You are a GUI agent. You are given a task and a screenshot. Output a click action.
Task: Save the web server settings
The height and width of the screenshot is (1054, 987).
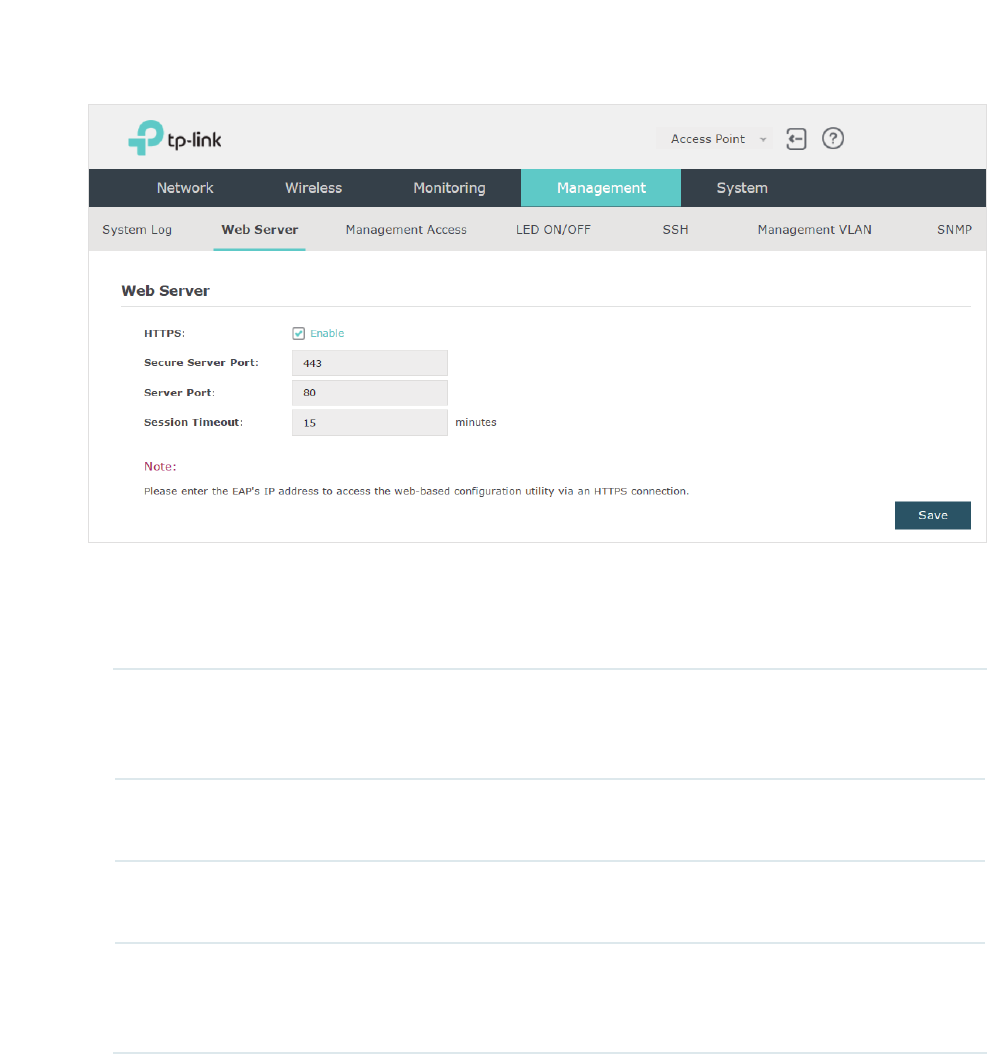[x=933, y=516]
